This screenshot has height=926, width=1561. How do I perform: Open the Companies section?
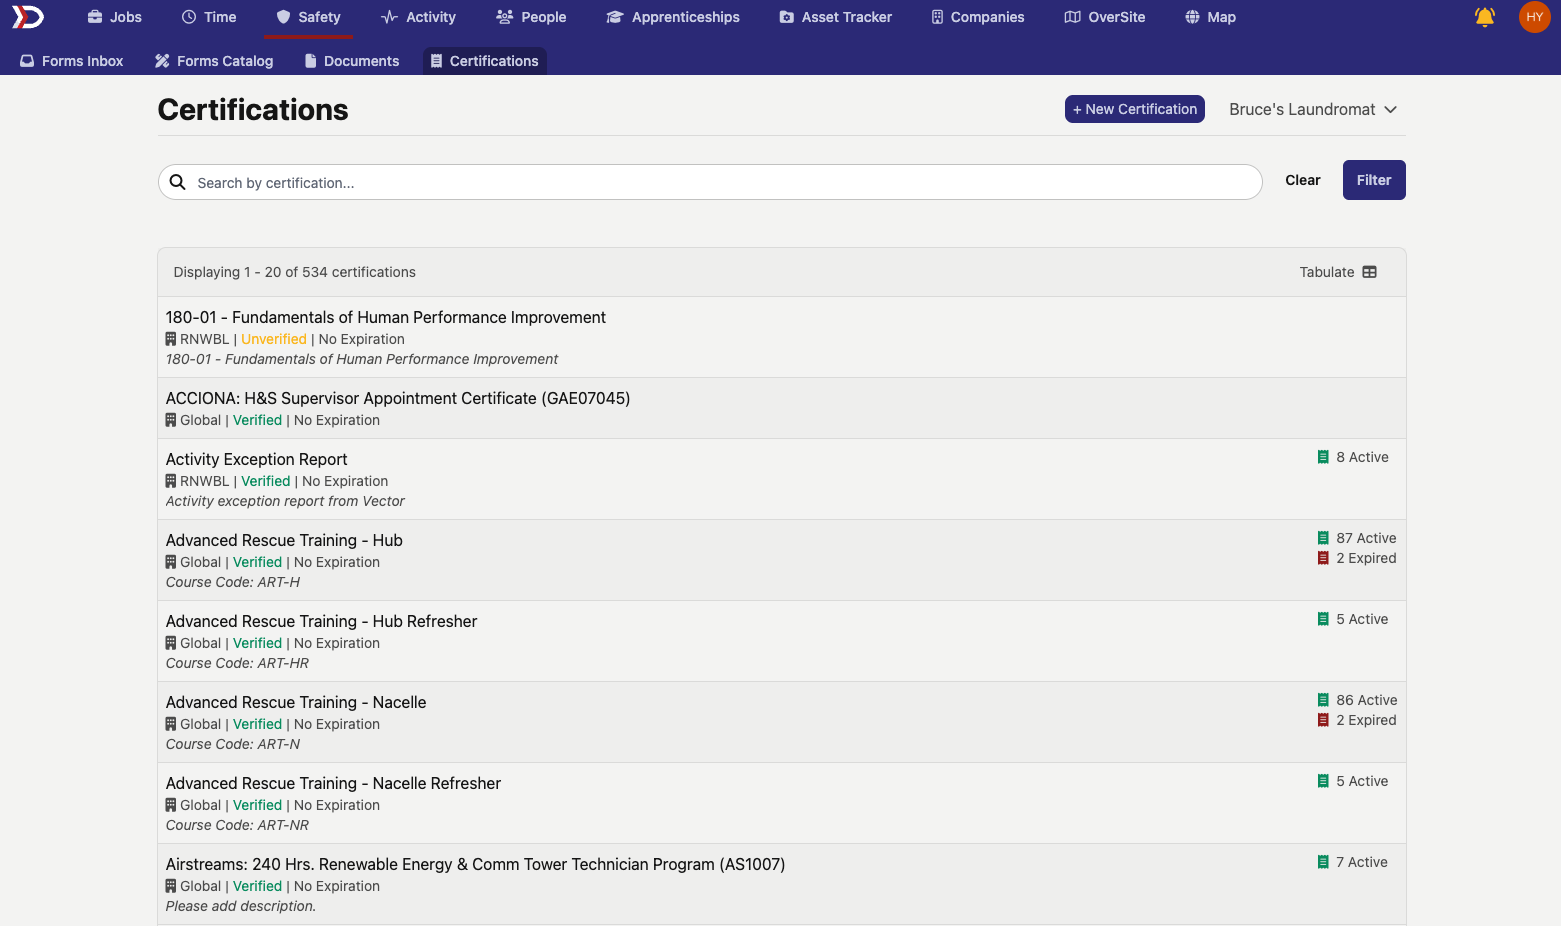pyautogui.click(x=977, y=17)
